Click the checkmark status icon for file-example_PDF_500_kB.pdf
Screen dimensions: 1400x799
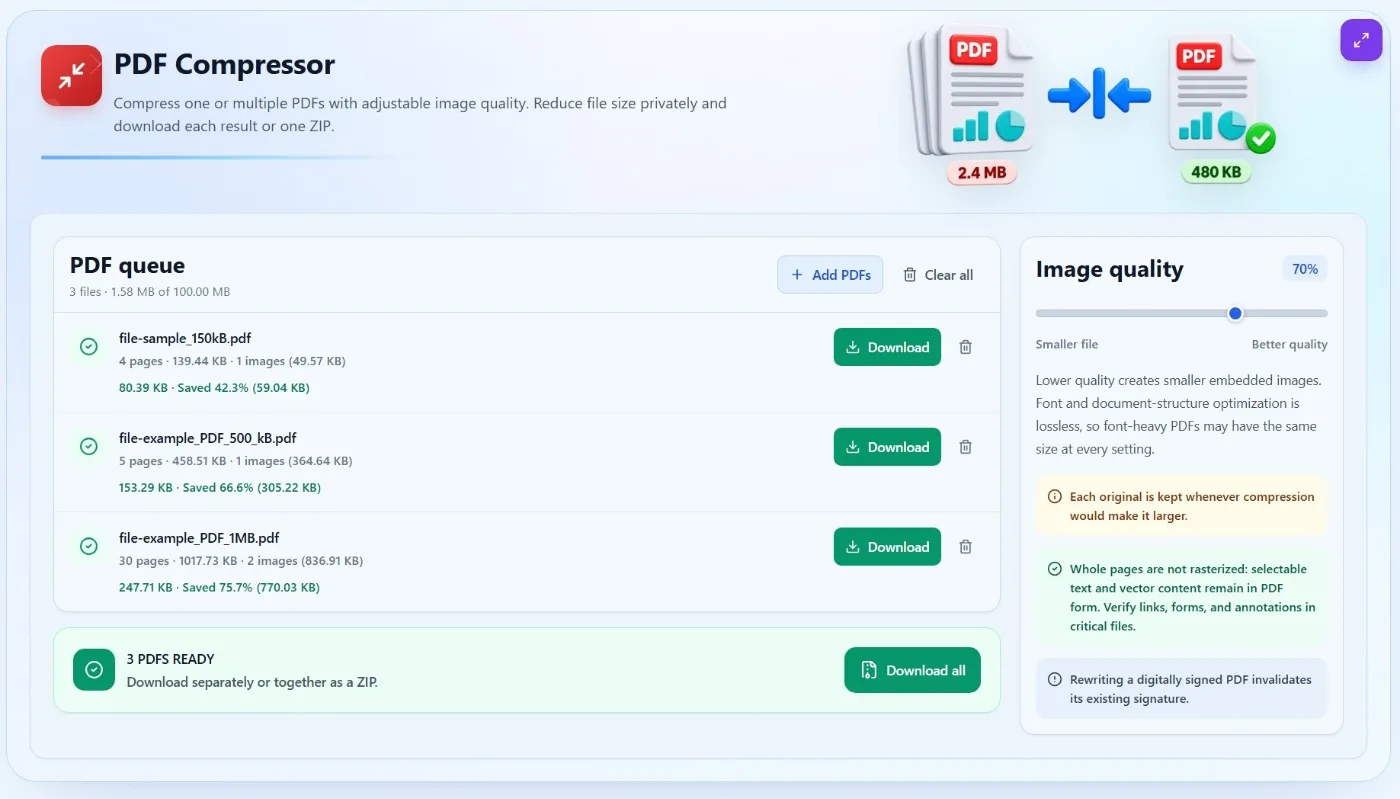click(89, 446)
